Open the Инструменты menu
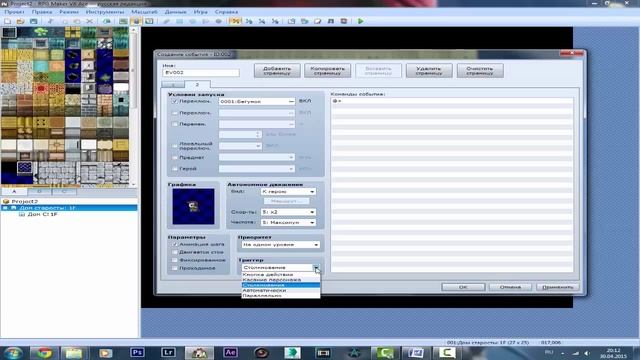 coord(104,12)
